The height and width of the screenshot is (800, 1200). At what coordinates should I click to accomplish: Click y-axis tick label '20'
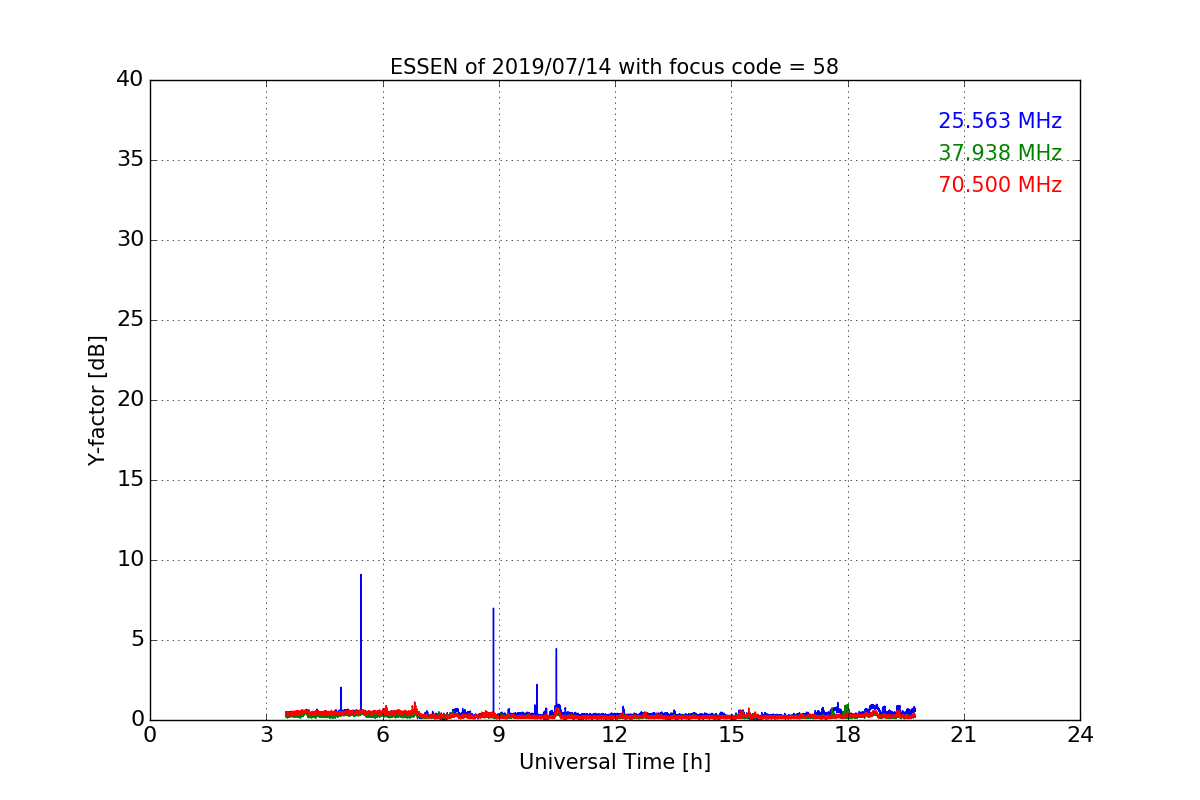[x=130, y=399]
